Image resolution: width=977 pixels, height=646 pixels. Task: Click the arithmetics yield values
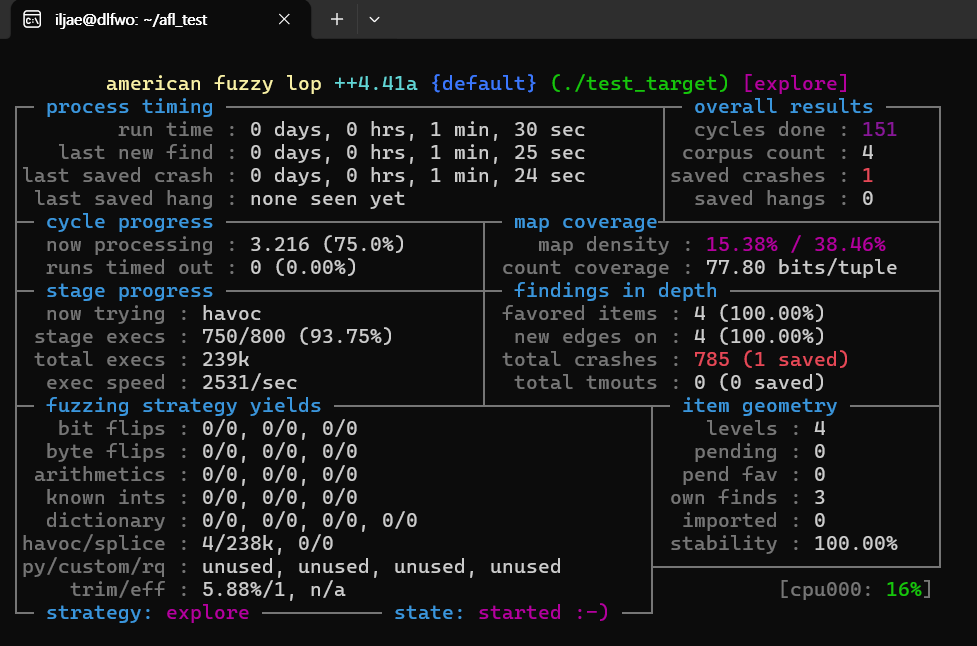tap(280, 475)
